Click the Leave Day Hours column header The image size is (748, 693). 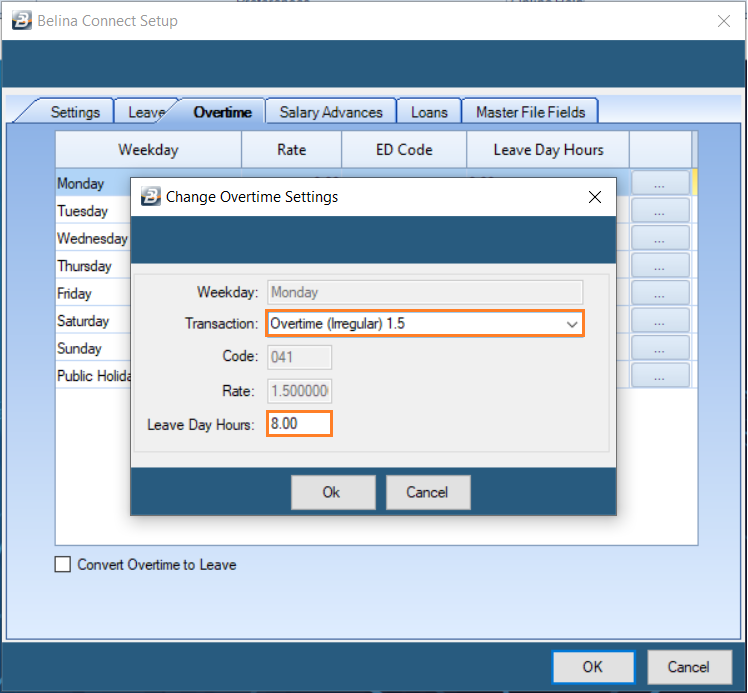pos(548,150)
